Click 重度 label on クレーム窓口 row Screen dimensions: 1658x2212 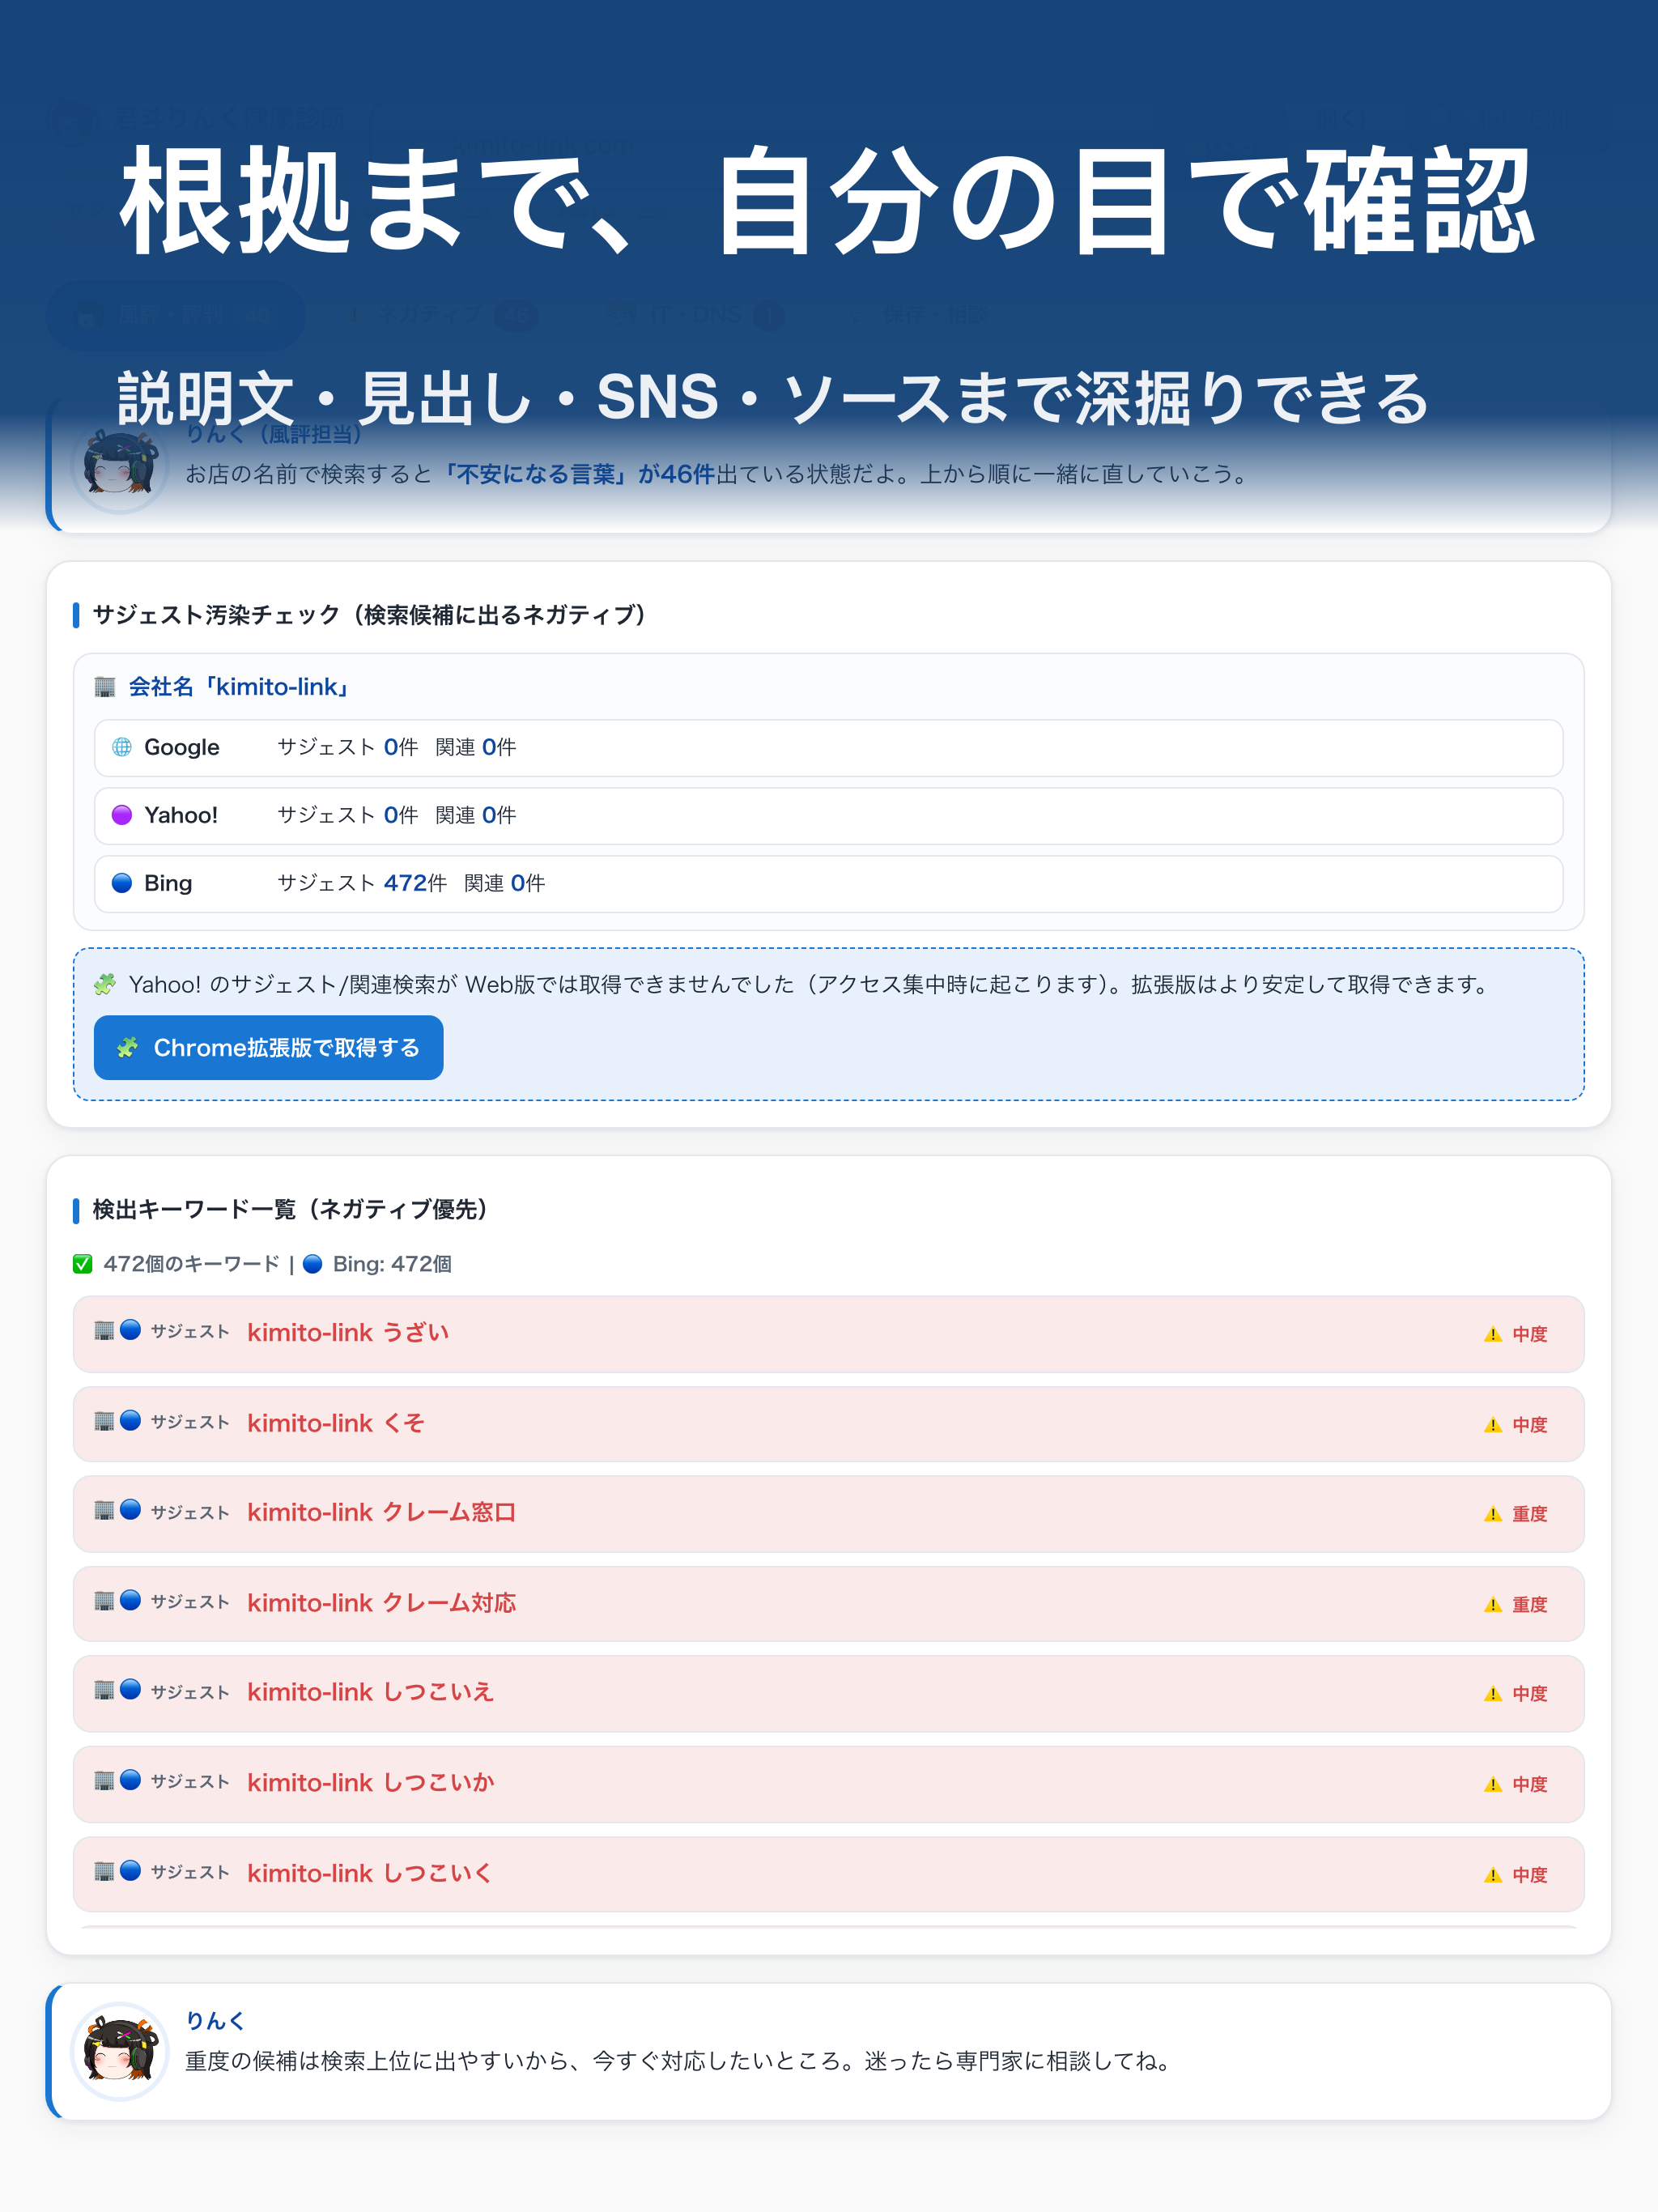click(1530, 1514)
